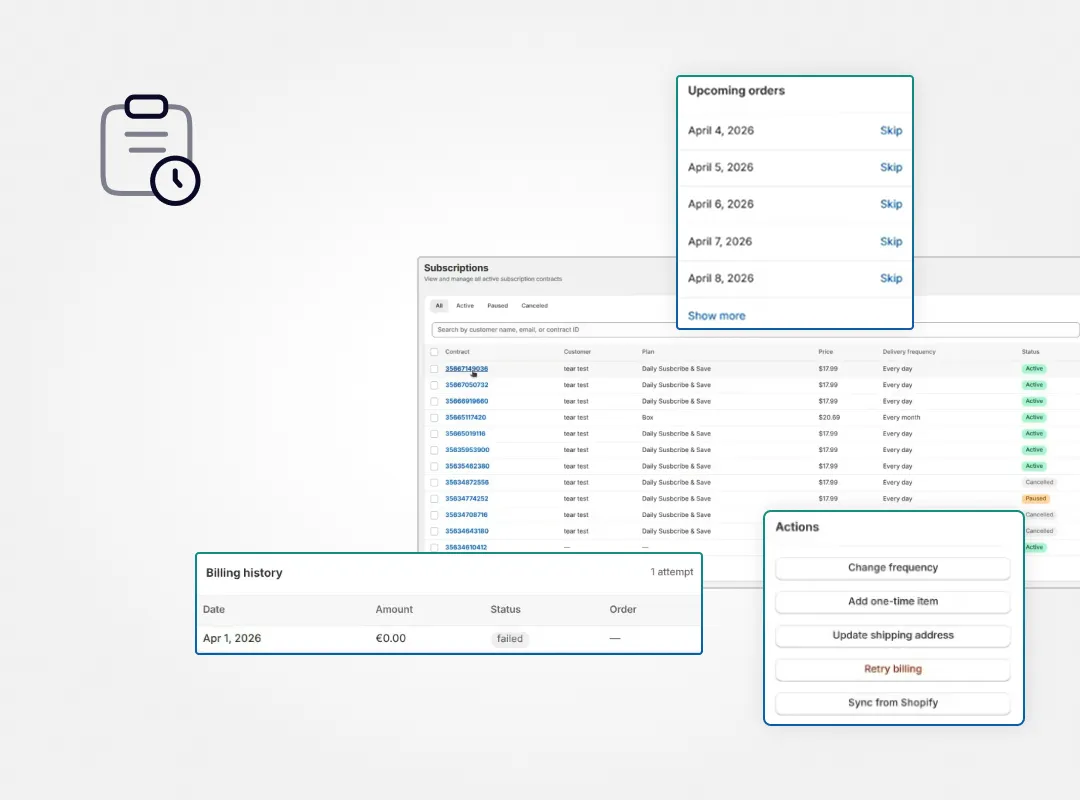The image size is (1080, 800).
Task: Open contract 35834872556
Action: click(x=467, y=482)
